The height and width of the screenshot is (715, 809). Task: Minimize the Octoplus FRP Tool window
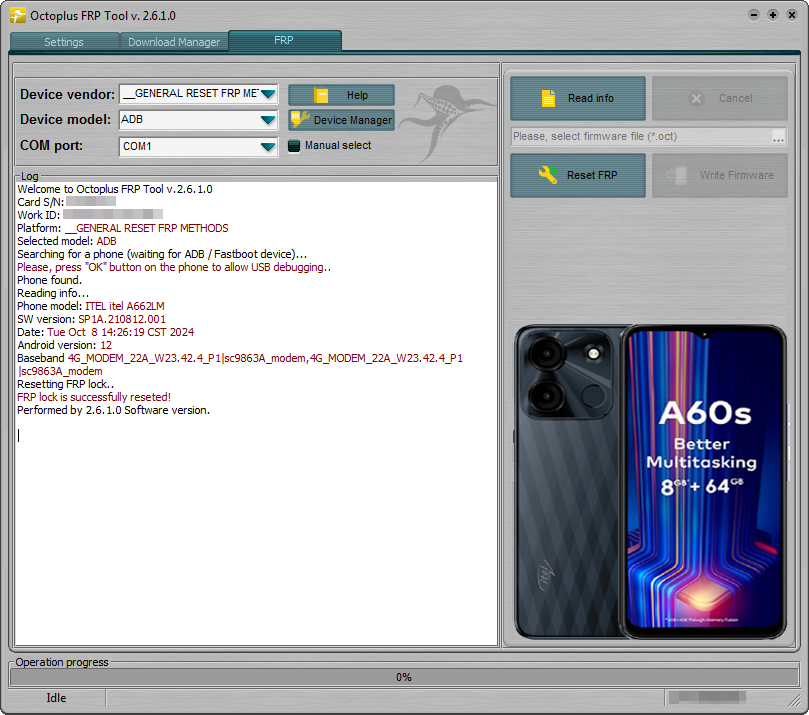(754, 15)
